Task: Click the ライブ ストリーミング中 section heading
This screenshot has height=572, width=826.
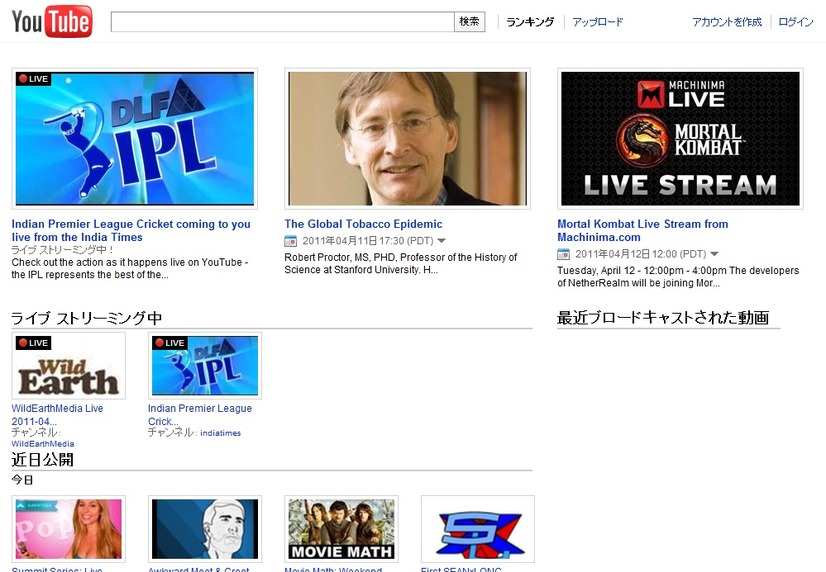Action: [x=86, y=318]
